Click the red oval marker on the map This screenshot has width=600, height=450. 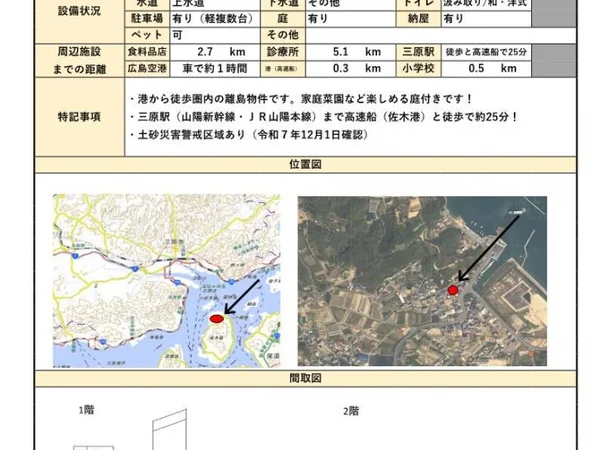[x=217, y=318]
